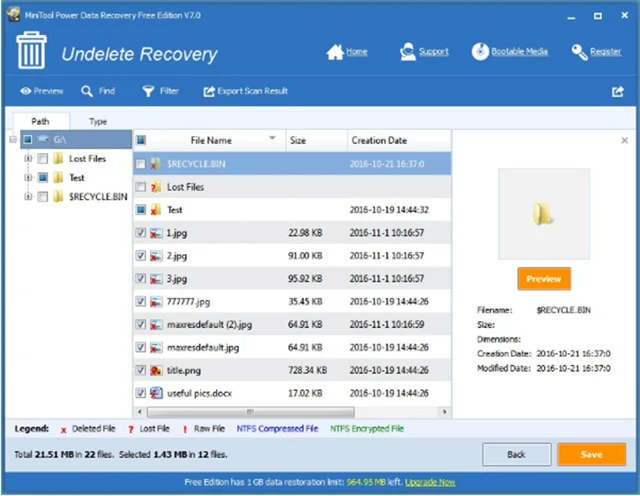The height and width of the screenshot is (496, 640).
Task: Uncheck the useful pics.docx checkbox
Action: pyautogui.click(x=141, y=393)
